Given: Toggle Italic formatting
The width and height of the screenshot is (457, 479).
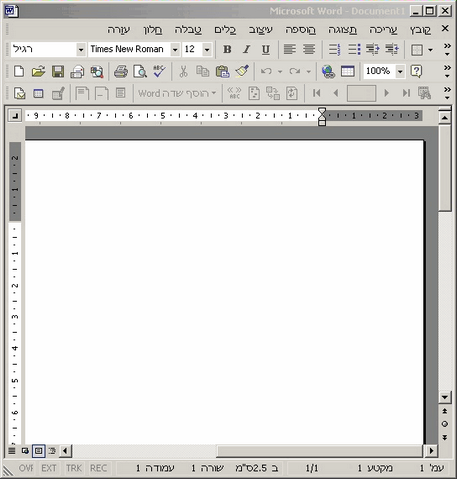Looking at the screenshot, I should (246, 49).
